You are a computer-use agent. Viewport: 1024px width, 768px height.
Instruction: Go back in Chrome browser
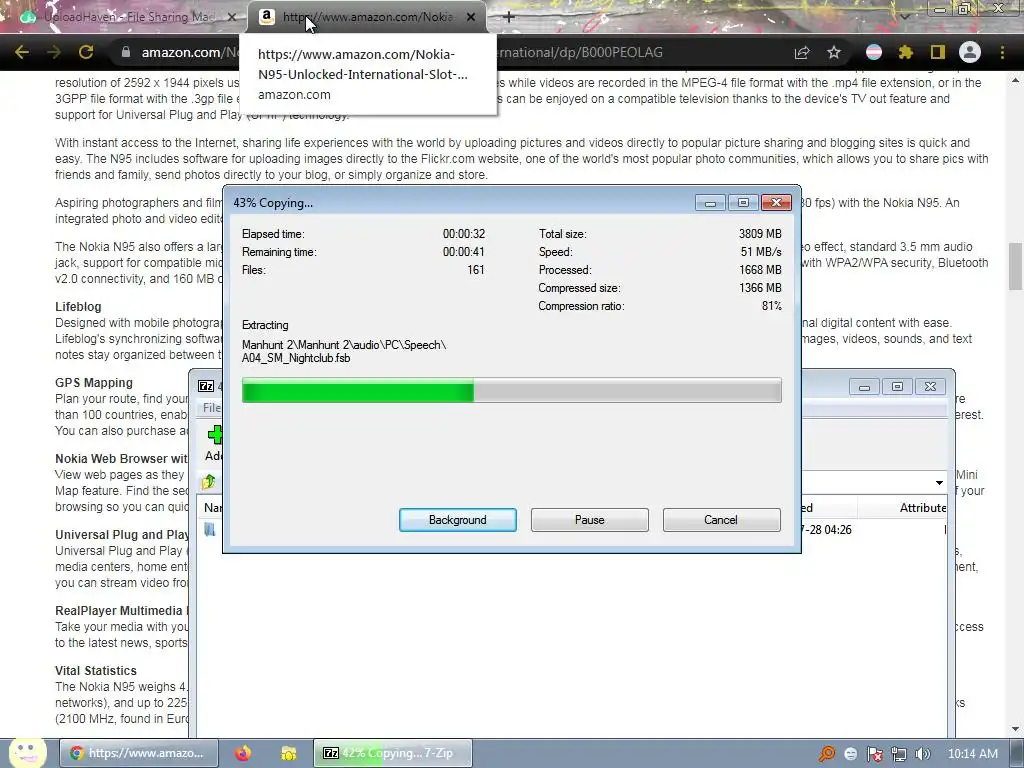point(22,52)
